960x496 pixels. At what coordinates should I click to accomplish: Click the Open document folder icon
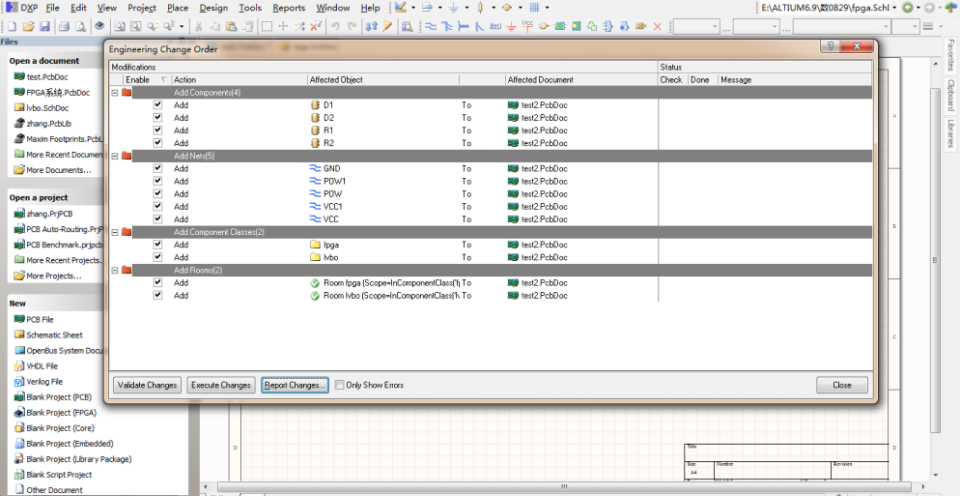click(28, 25)
